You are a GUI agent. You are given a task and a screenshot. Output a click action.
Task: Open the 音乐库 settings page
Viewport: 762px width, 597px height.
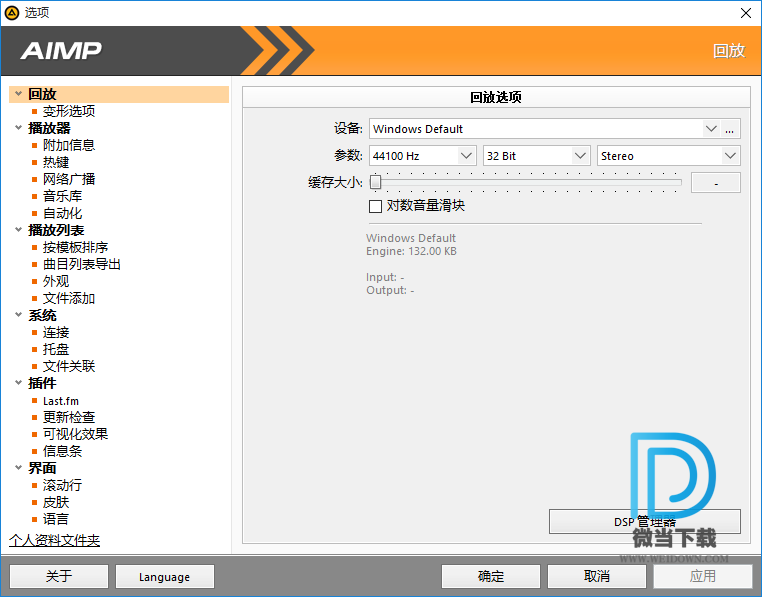click(62, 196)
